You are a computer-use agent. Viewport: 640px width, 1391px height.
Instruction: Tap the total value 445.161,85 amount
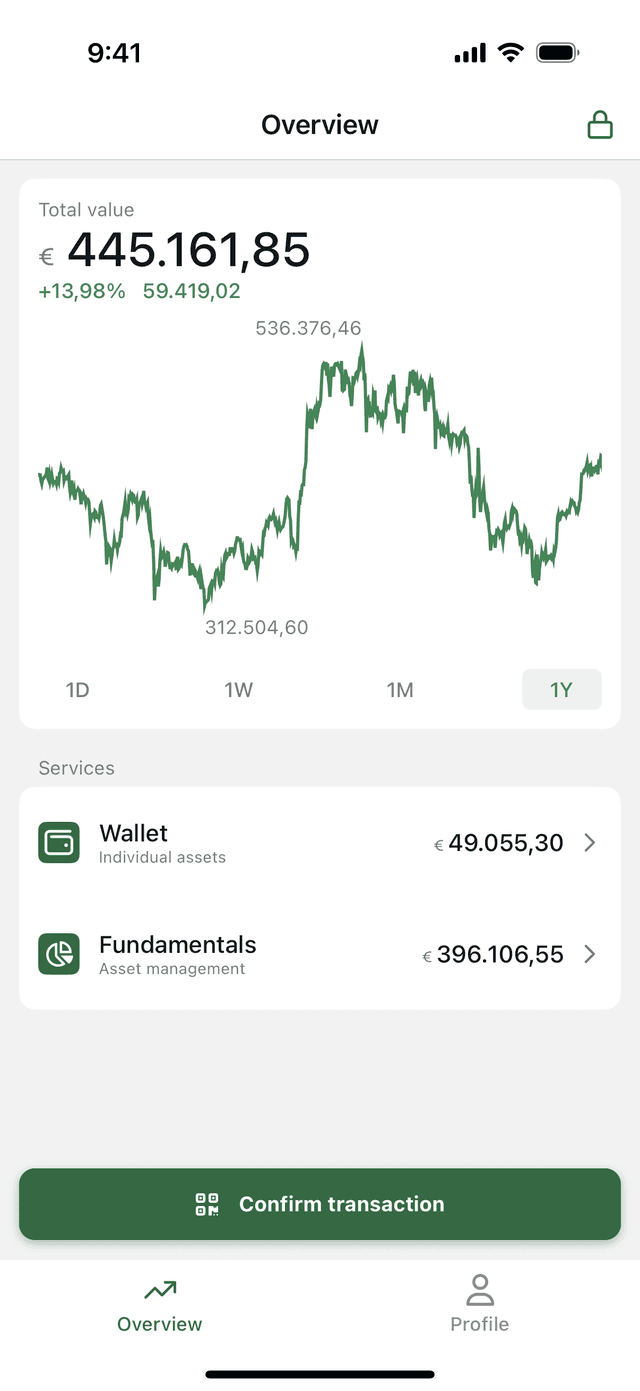[188, 250]
